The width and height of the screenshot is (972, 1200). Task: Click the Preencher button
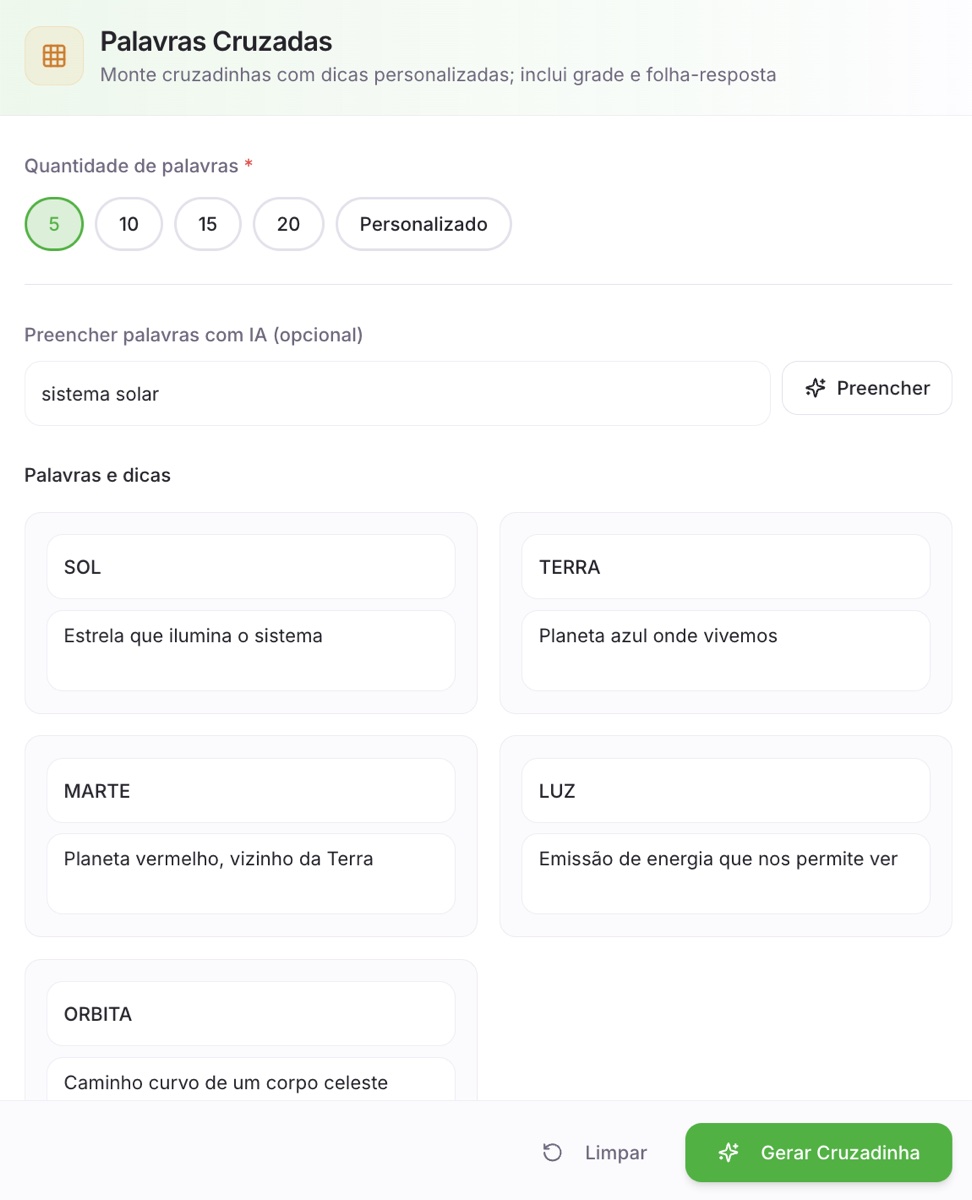867,388
